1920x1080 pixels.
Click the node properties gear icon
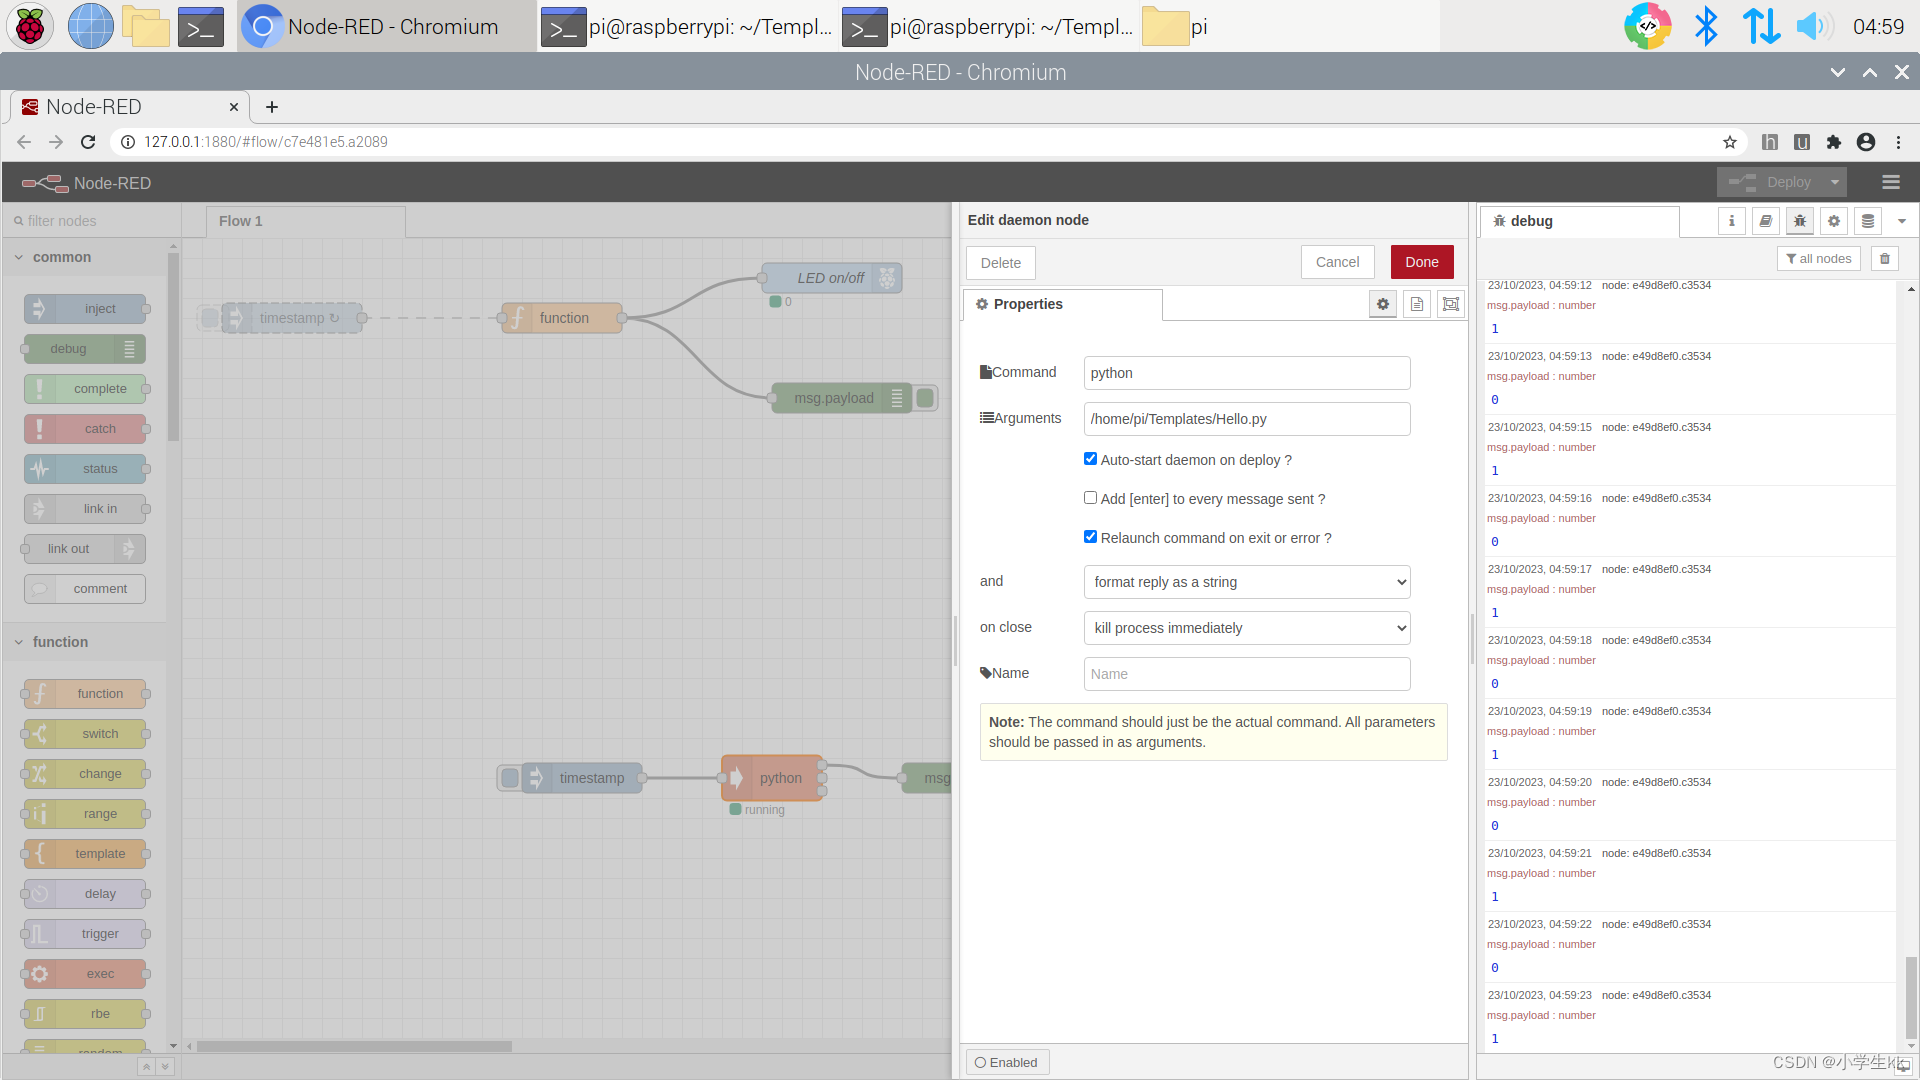coord(1383,304)
